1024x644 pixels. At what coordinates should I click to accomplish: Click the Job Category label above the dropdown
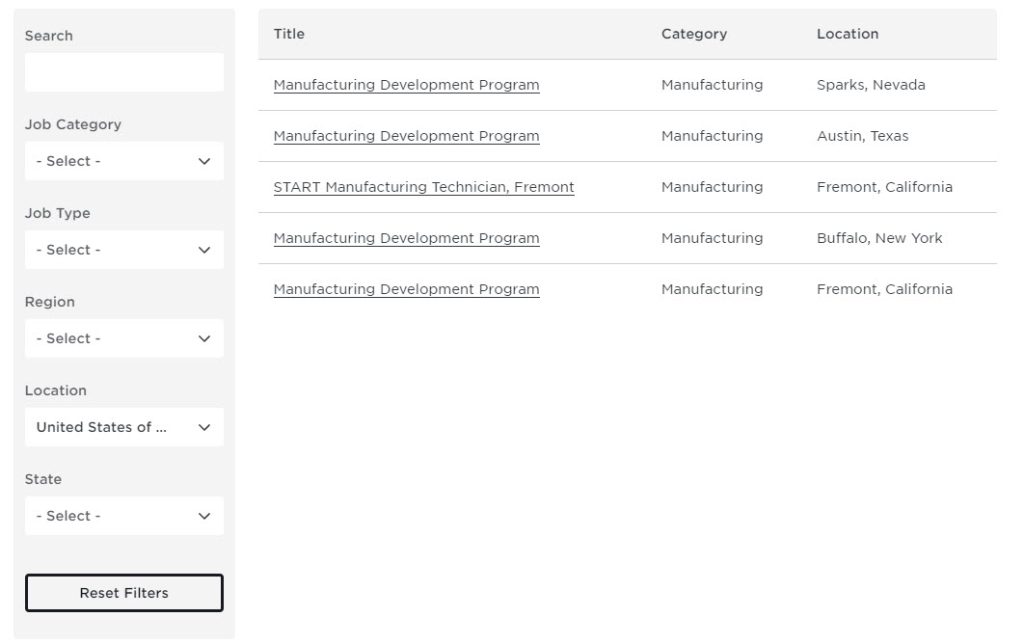click(73, 125)
